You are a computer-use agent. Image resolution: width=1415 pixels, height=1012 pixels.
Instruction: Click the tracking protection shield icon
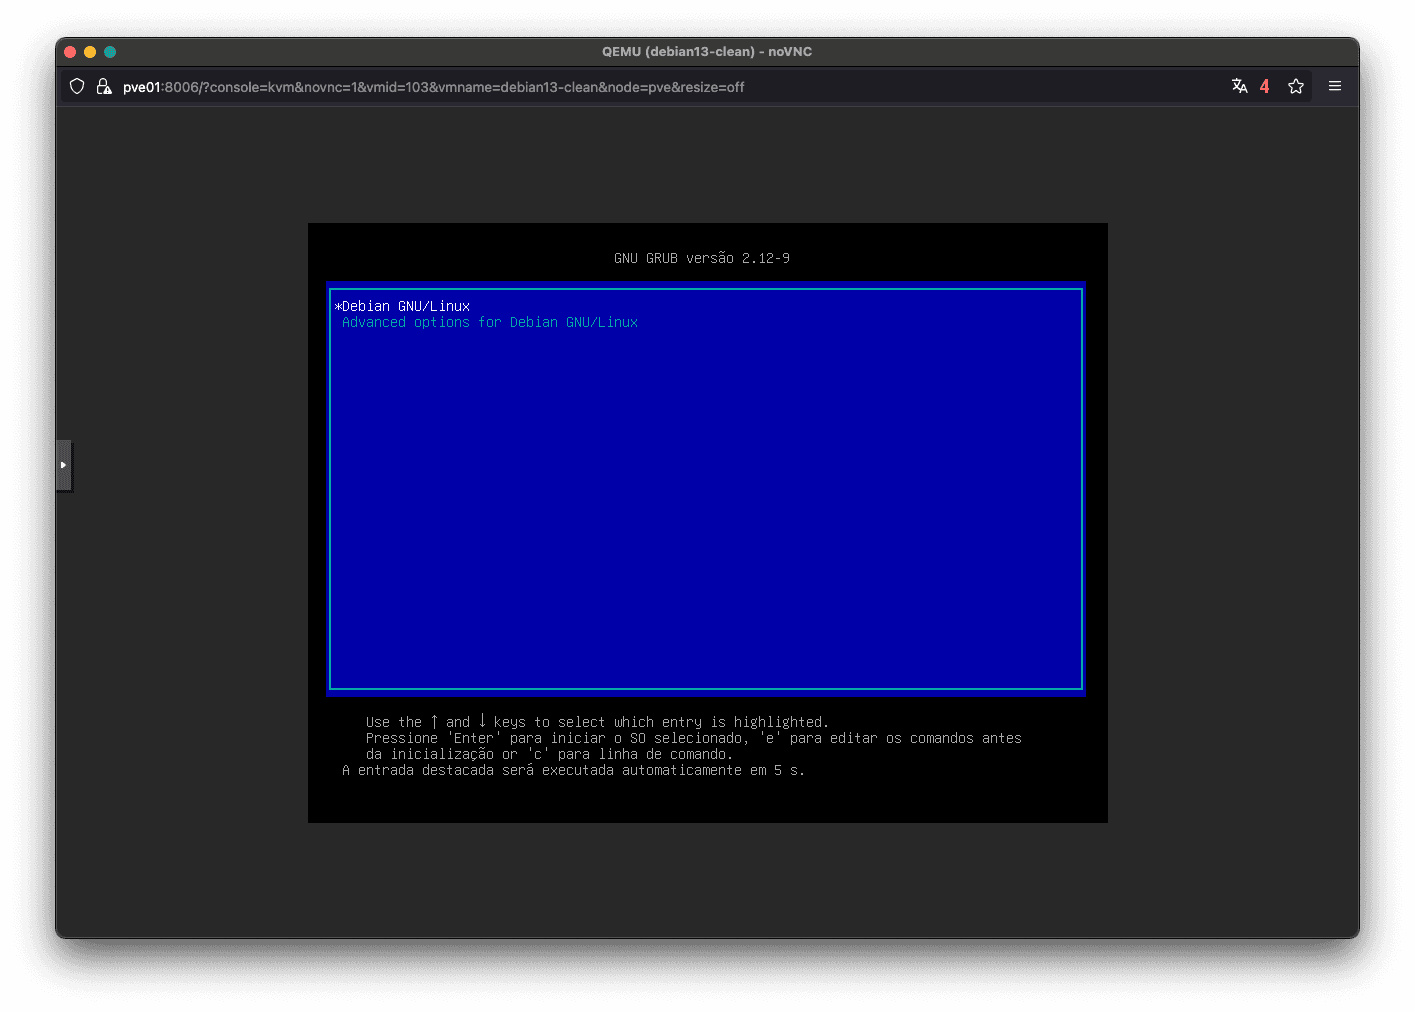[x=77, y=87]
